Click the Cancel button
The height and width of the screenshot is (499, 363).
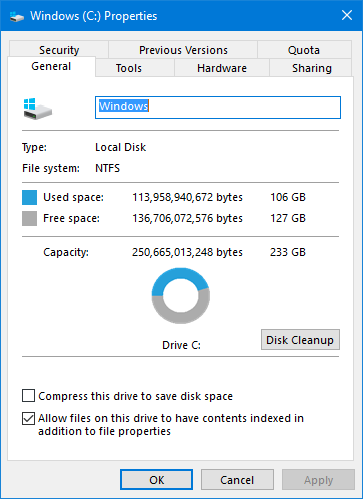pyautogui.click(x=237, y=480)
